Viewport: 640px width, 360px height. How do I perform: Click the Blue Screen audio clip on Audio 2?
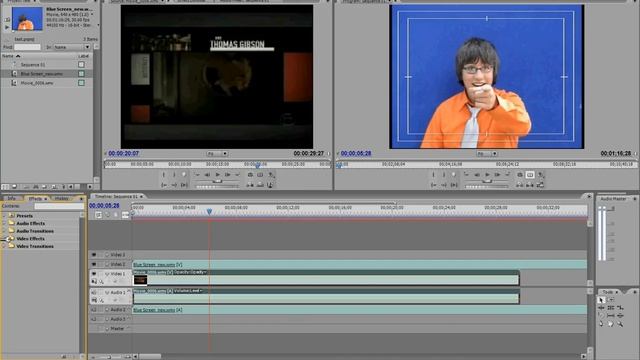[360, 310]
